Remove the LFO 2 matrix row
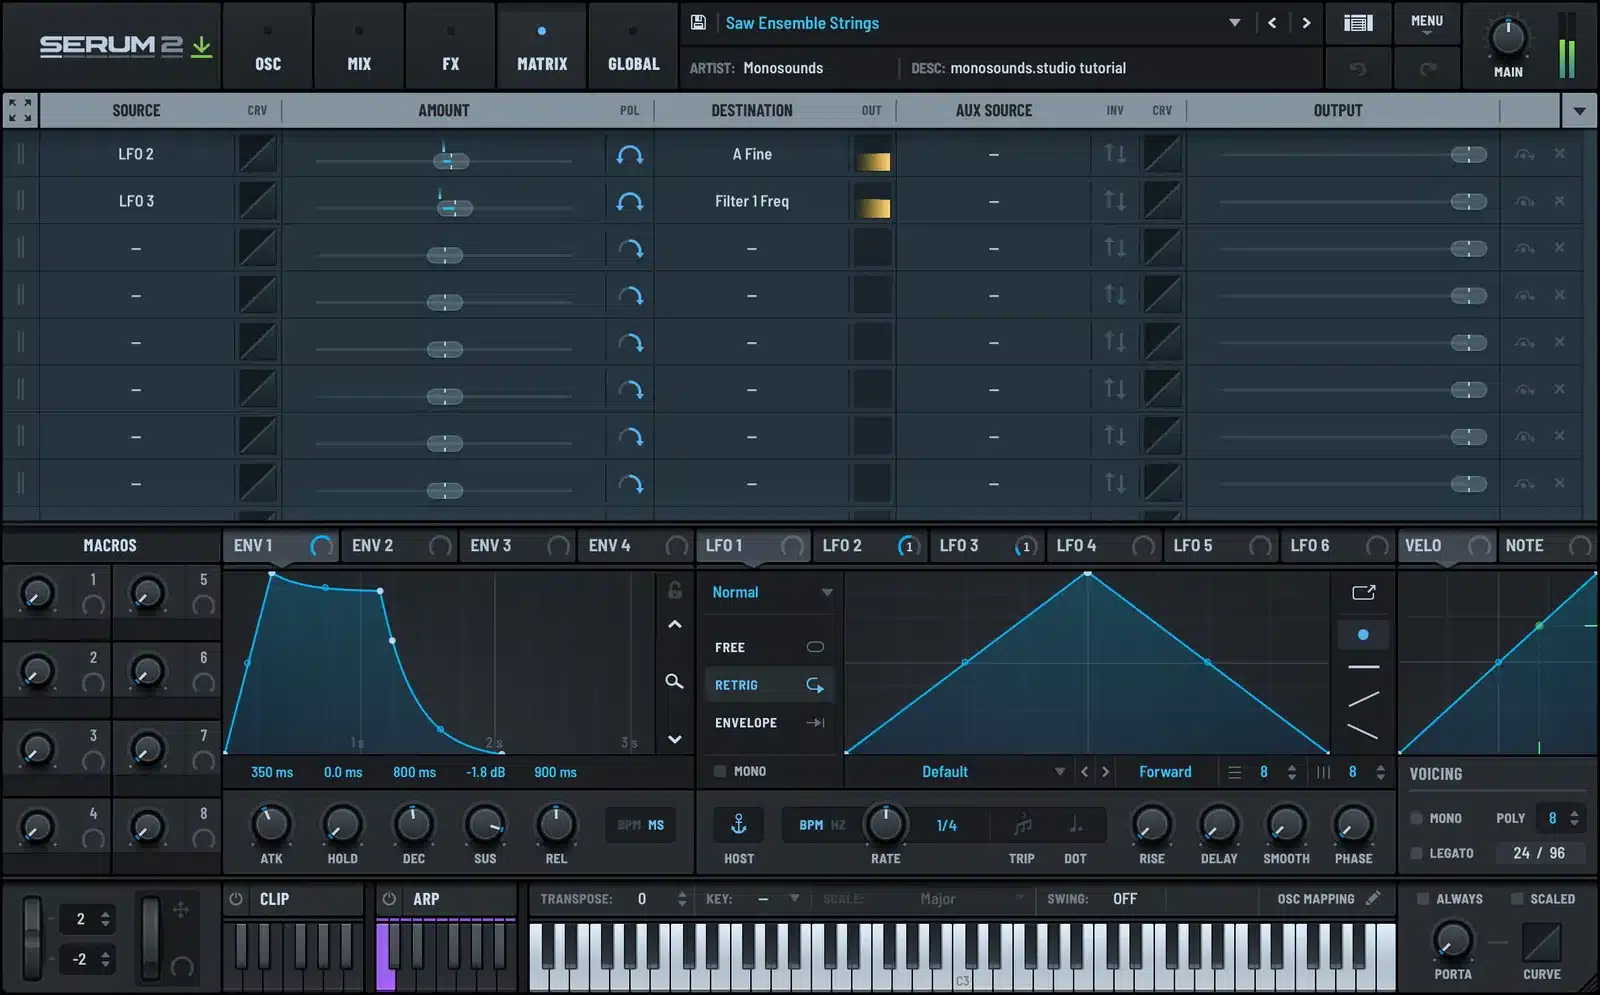Screen dimensions: 1600x995 1559,154
